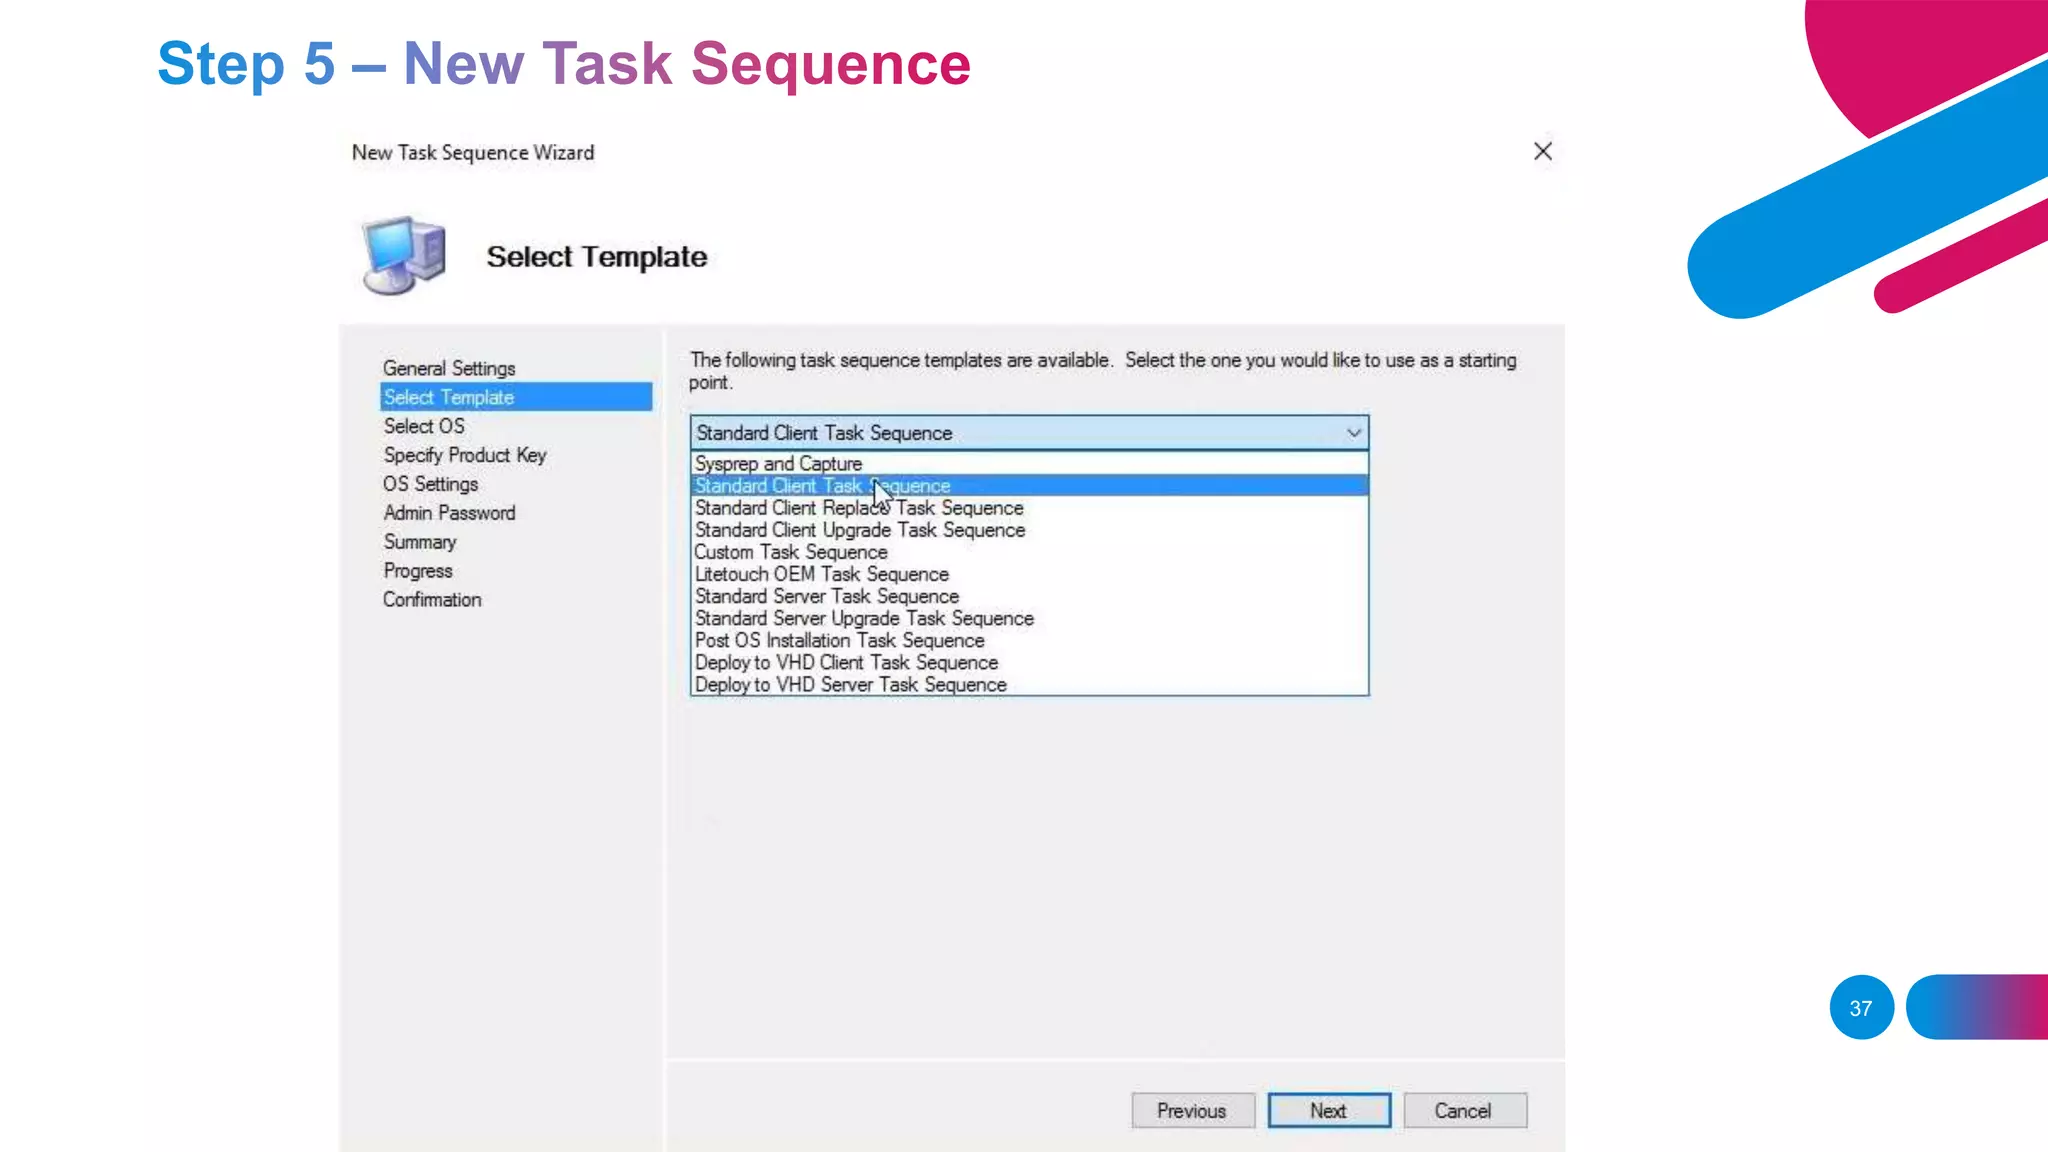Select Standard Server Task Sequence
This screenshot has height=1152, width=2048.
[827, 596]
